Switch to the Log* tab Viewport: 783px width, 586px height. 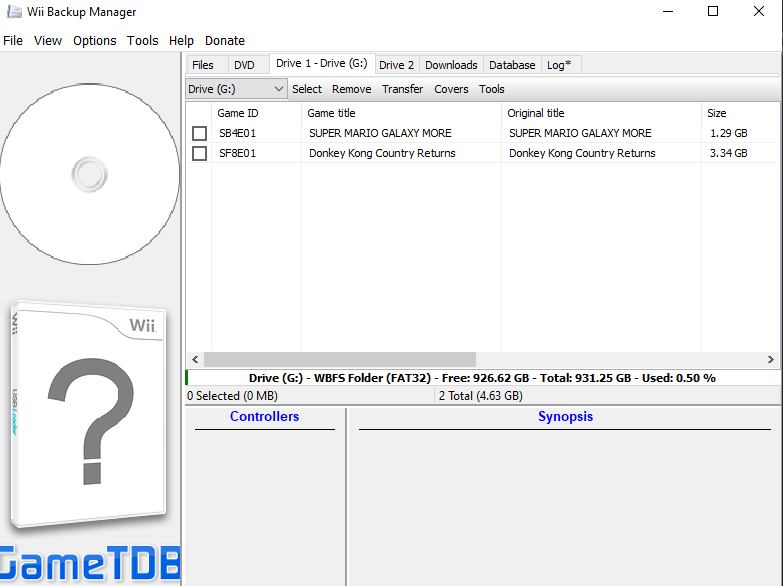559,65
